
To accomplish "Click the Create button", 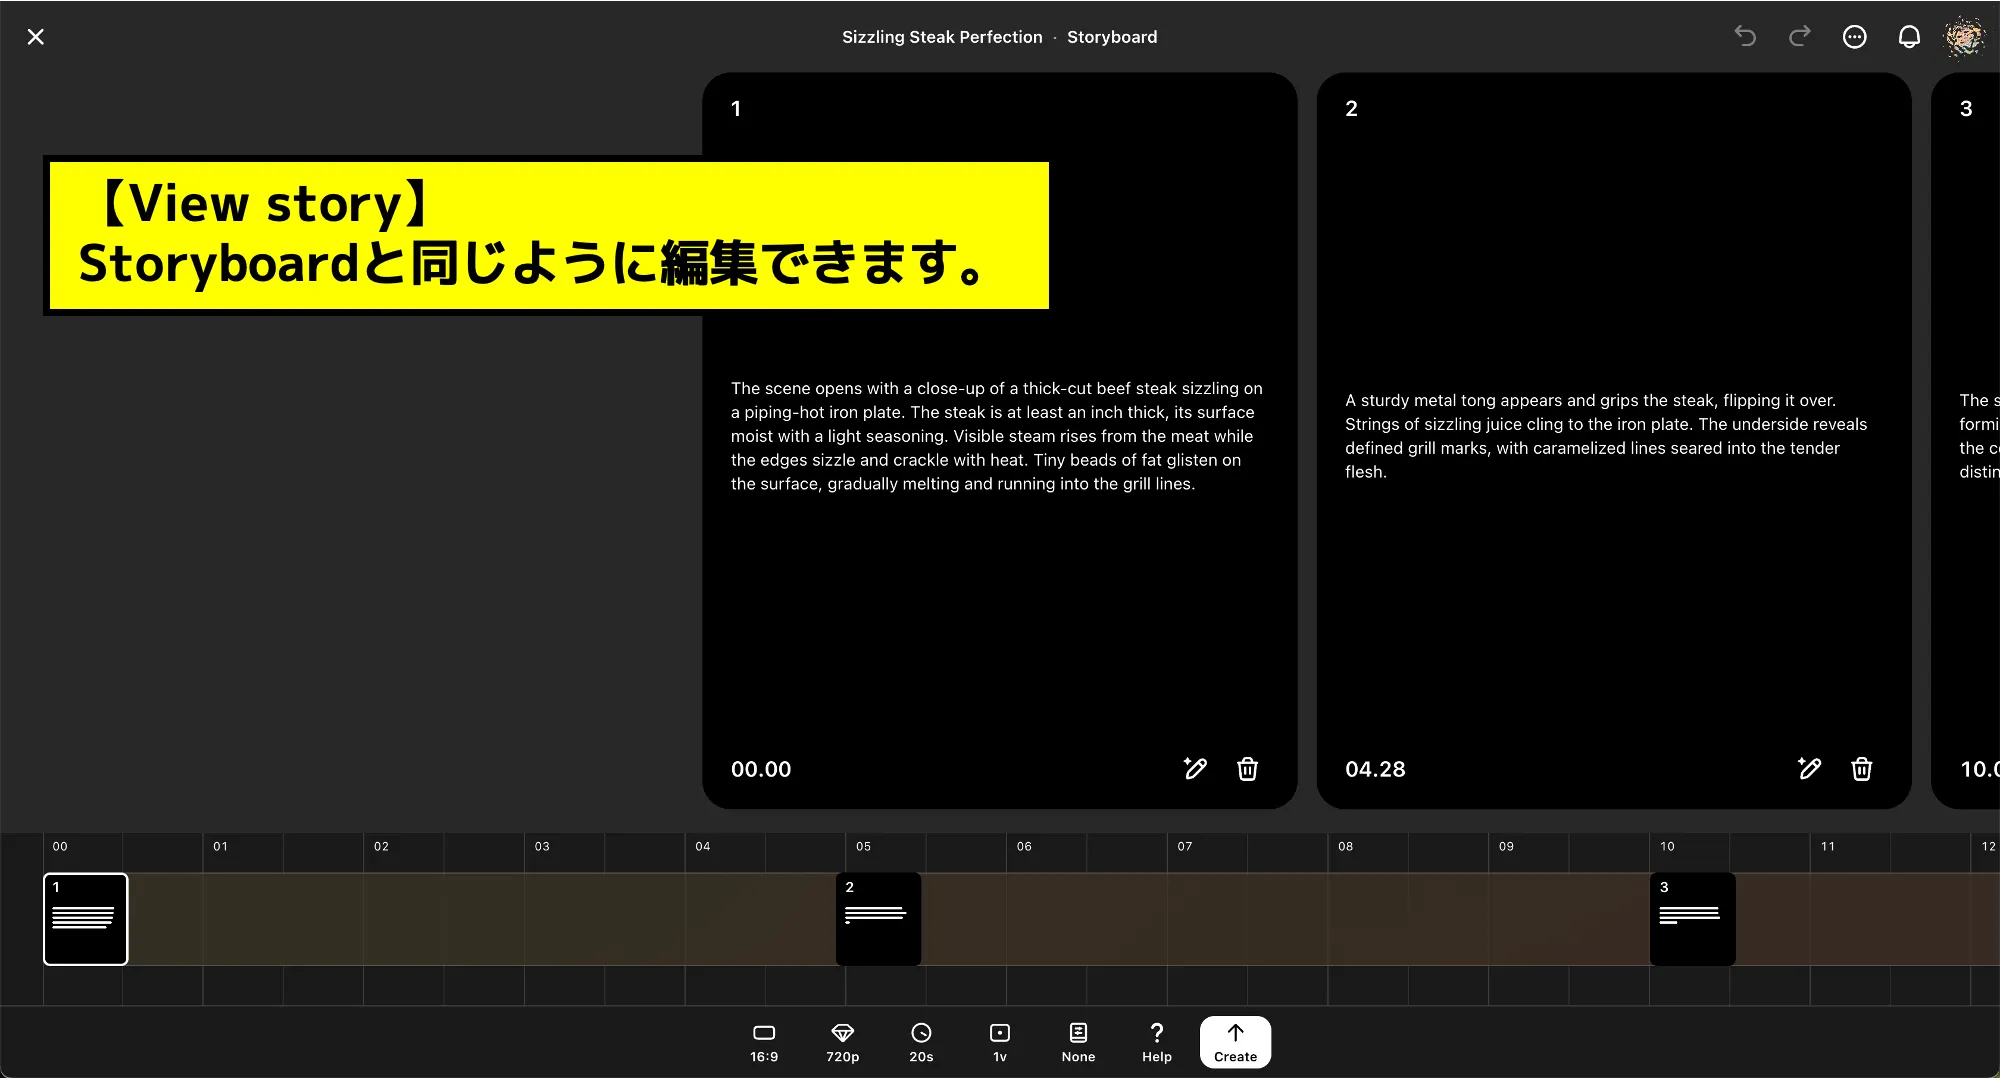I will [x=1235, y=1042].
